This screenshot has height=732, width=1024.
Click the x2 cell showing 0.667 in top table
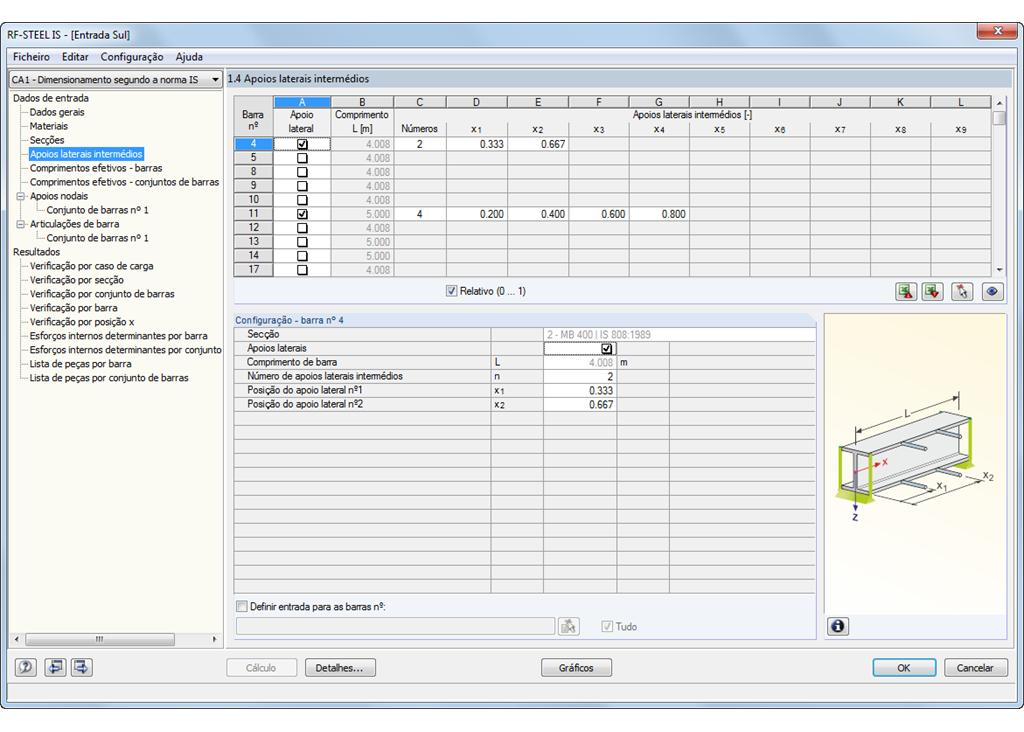[x=538, y=144]
